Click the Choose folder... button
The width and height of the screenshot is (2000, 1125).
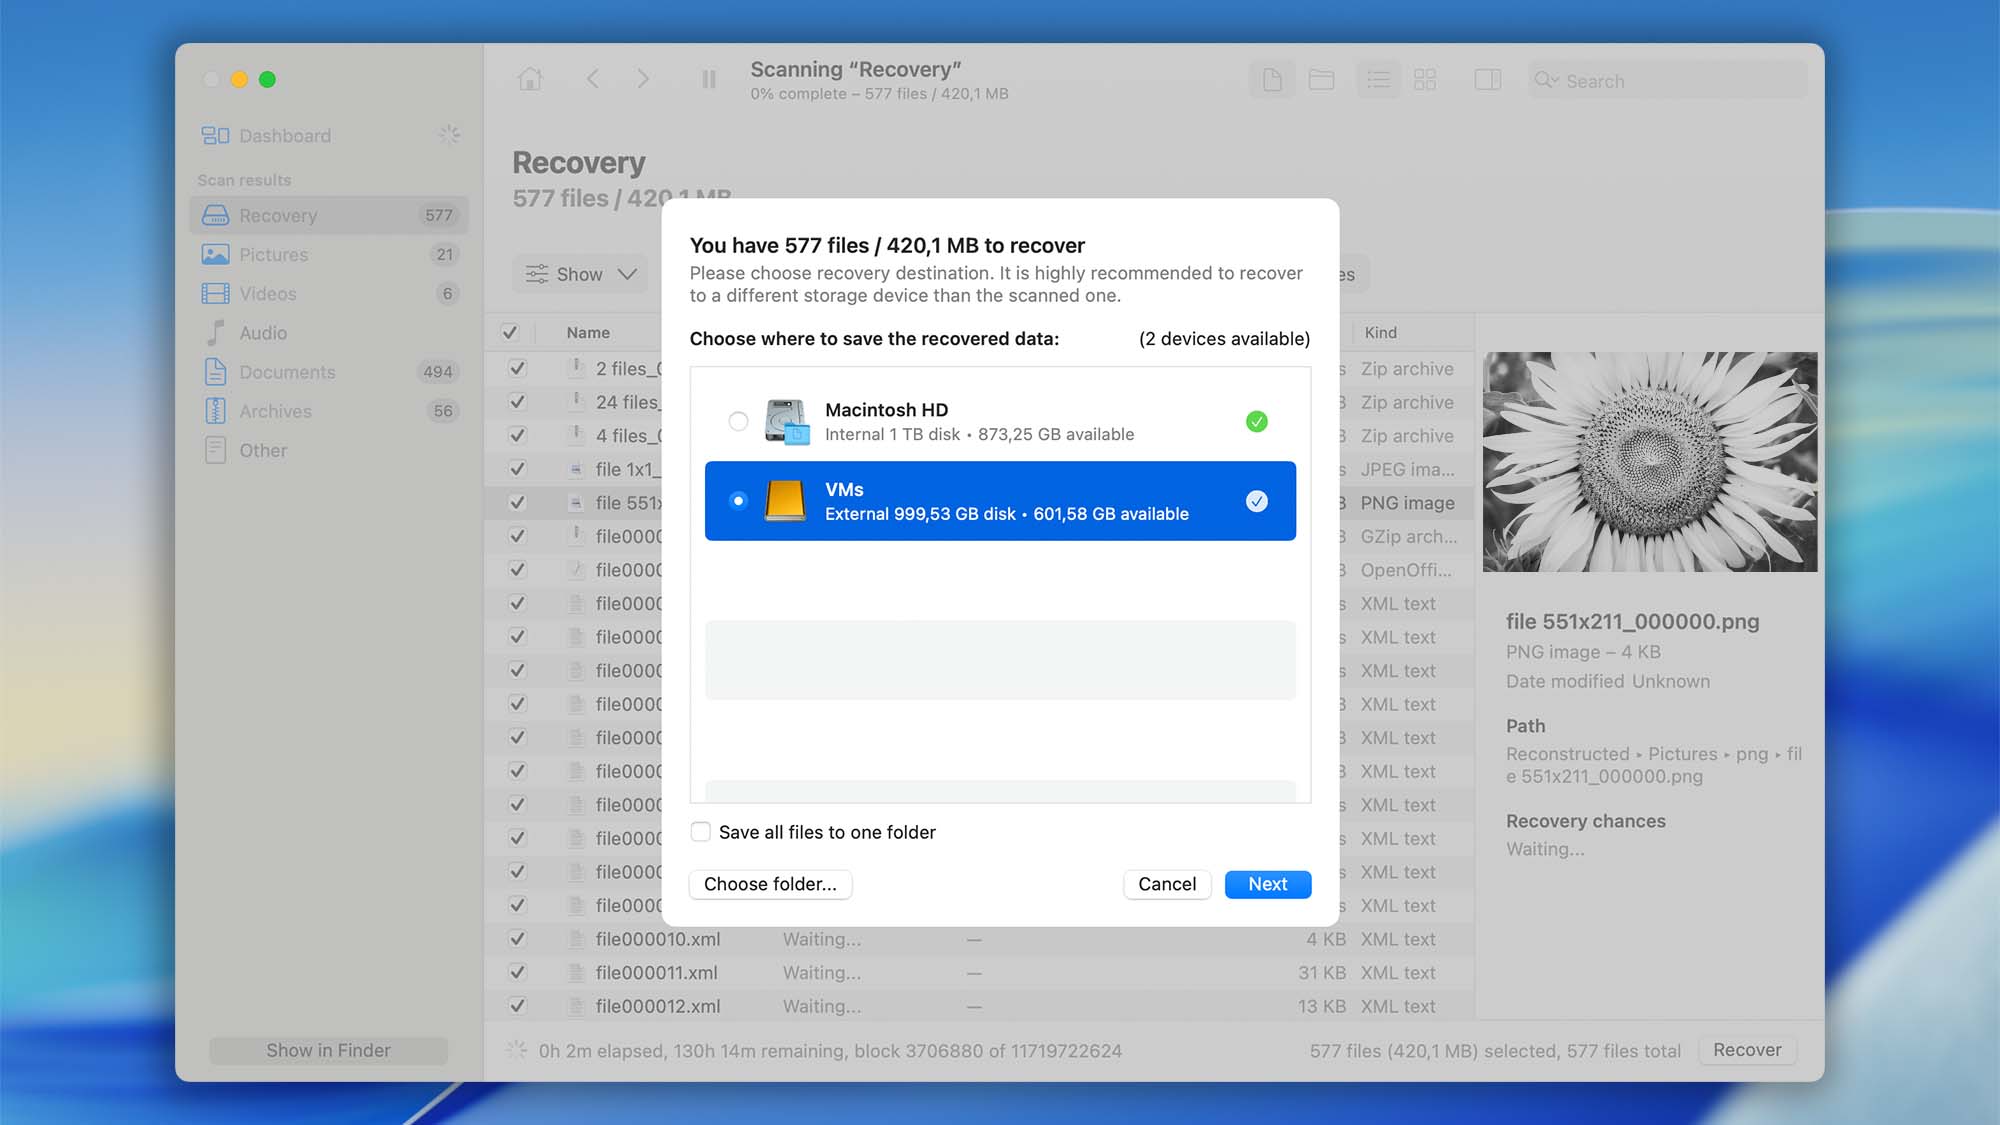[x=770, y=884]
